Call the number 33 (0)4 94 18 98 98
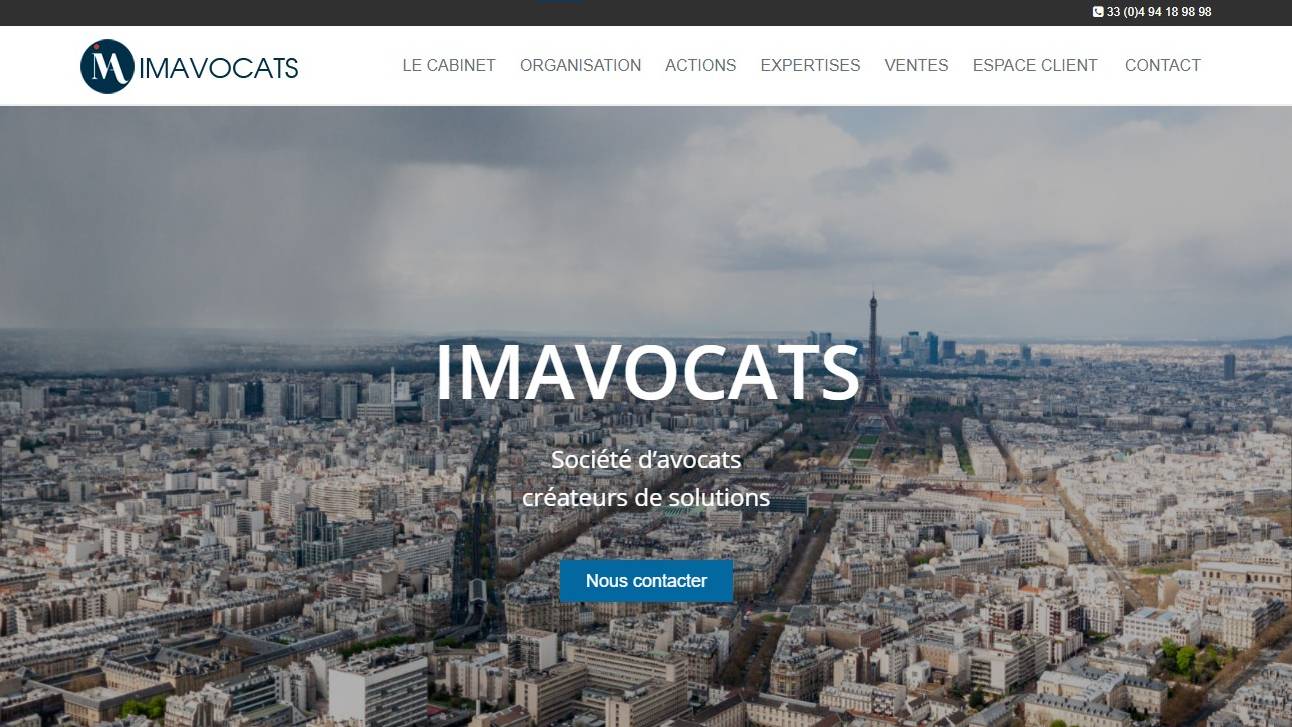 click(x=1159, y=12)
